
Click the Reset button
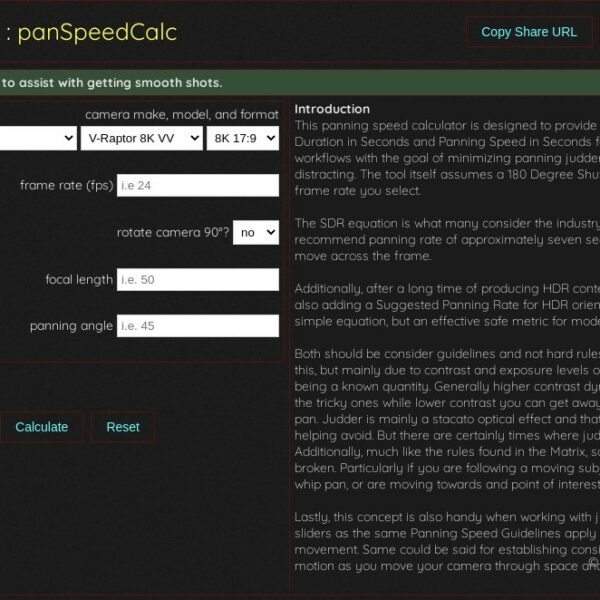123,427
